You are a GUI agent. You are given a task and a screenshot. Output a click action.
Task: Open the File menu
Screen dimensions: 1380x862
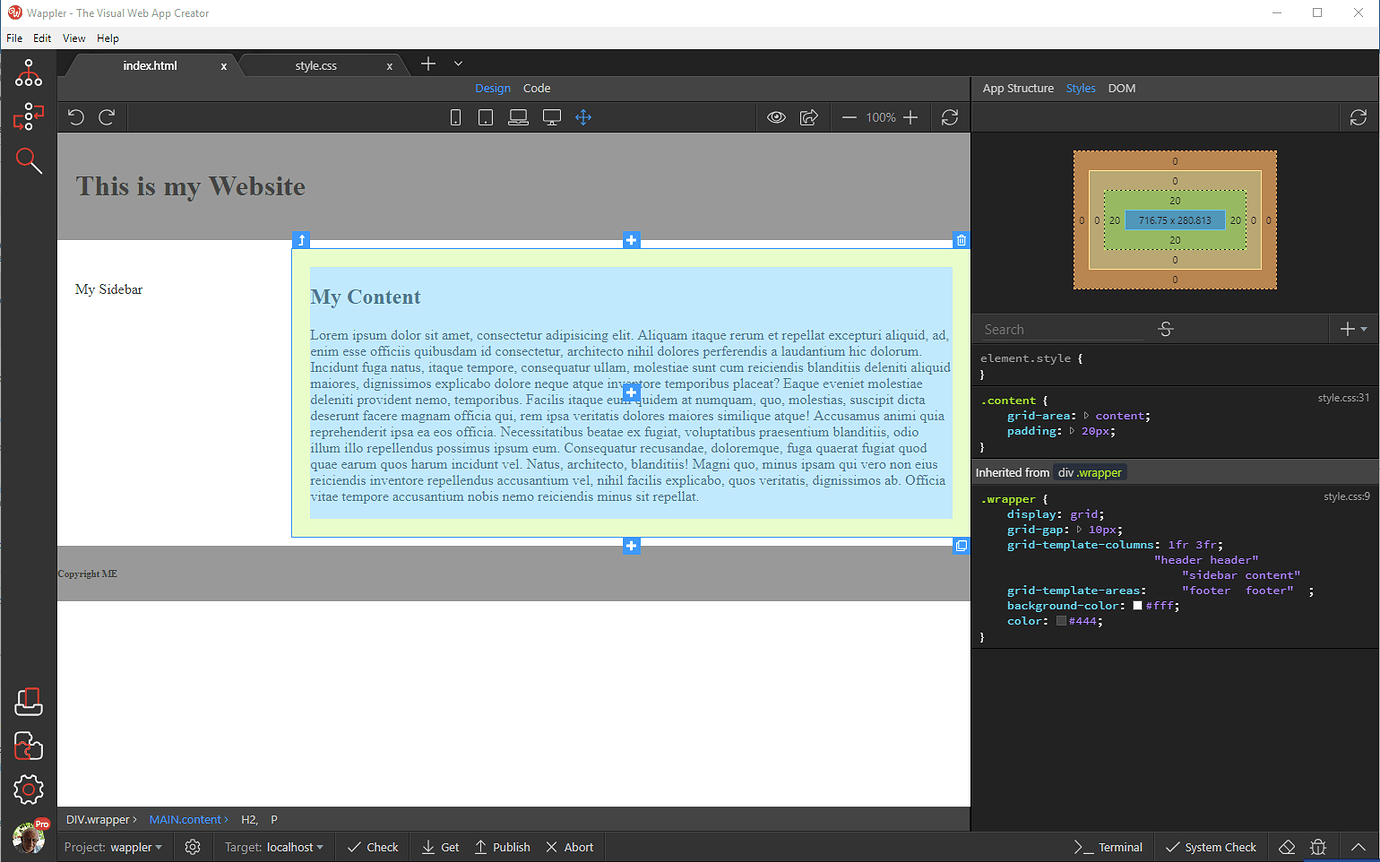pyautogui.click(x=14, y=38)
